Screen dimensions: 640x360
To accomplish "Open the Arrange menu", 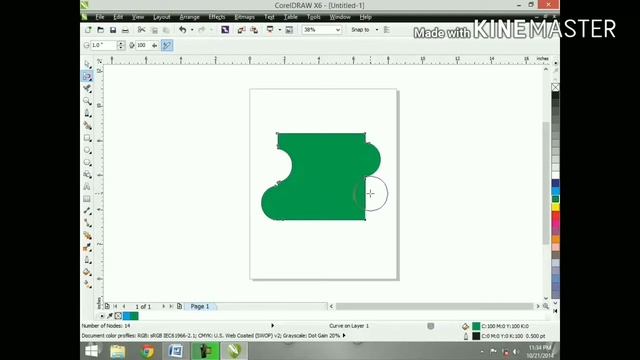I will tap(189, 17).
